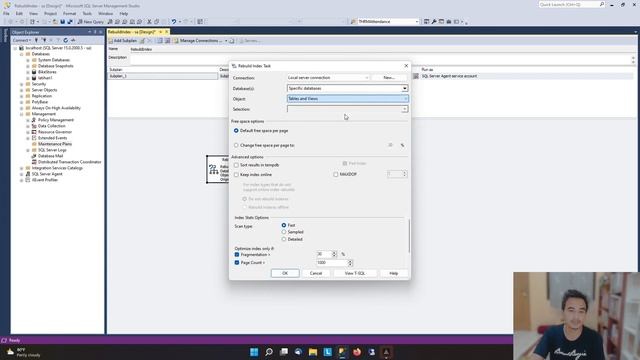Click the Windows Start button on taskbar

[254, 352]
